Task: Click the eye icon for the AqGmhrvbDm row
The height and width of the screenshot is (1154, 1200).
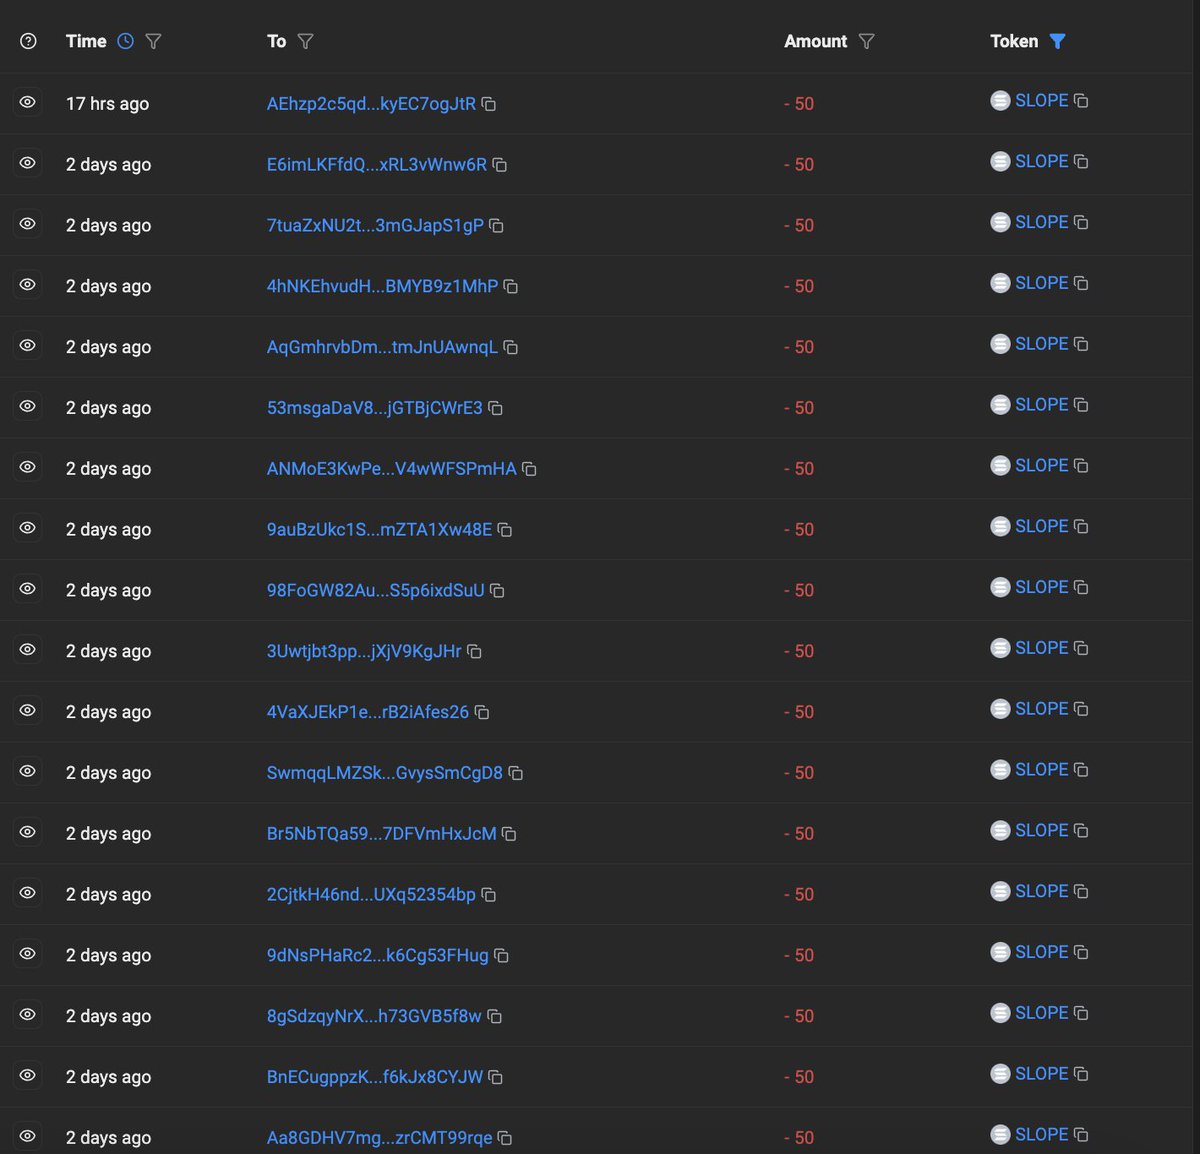Action: coord(28,346)
